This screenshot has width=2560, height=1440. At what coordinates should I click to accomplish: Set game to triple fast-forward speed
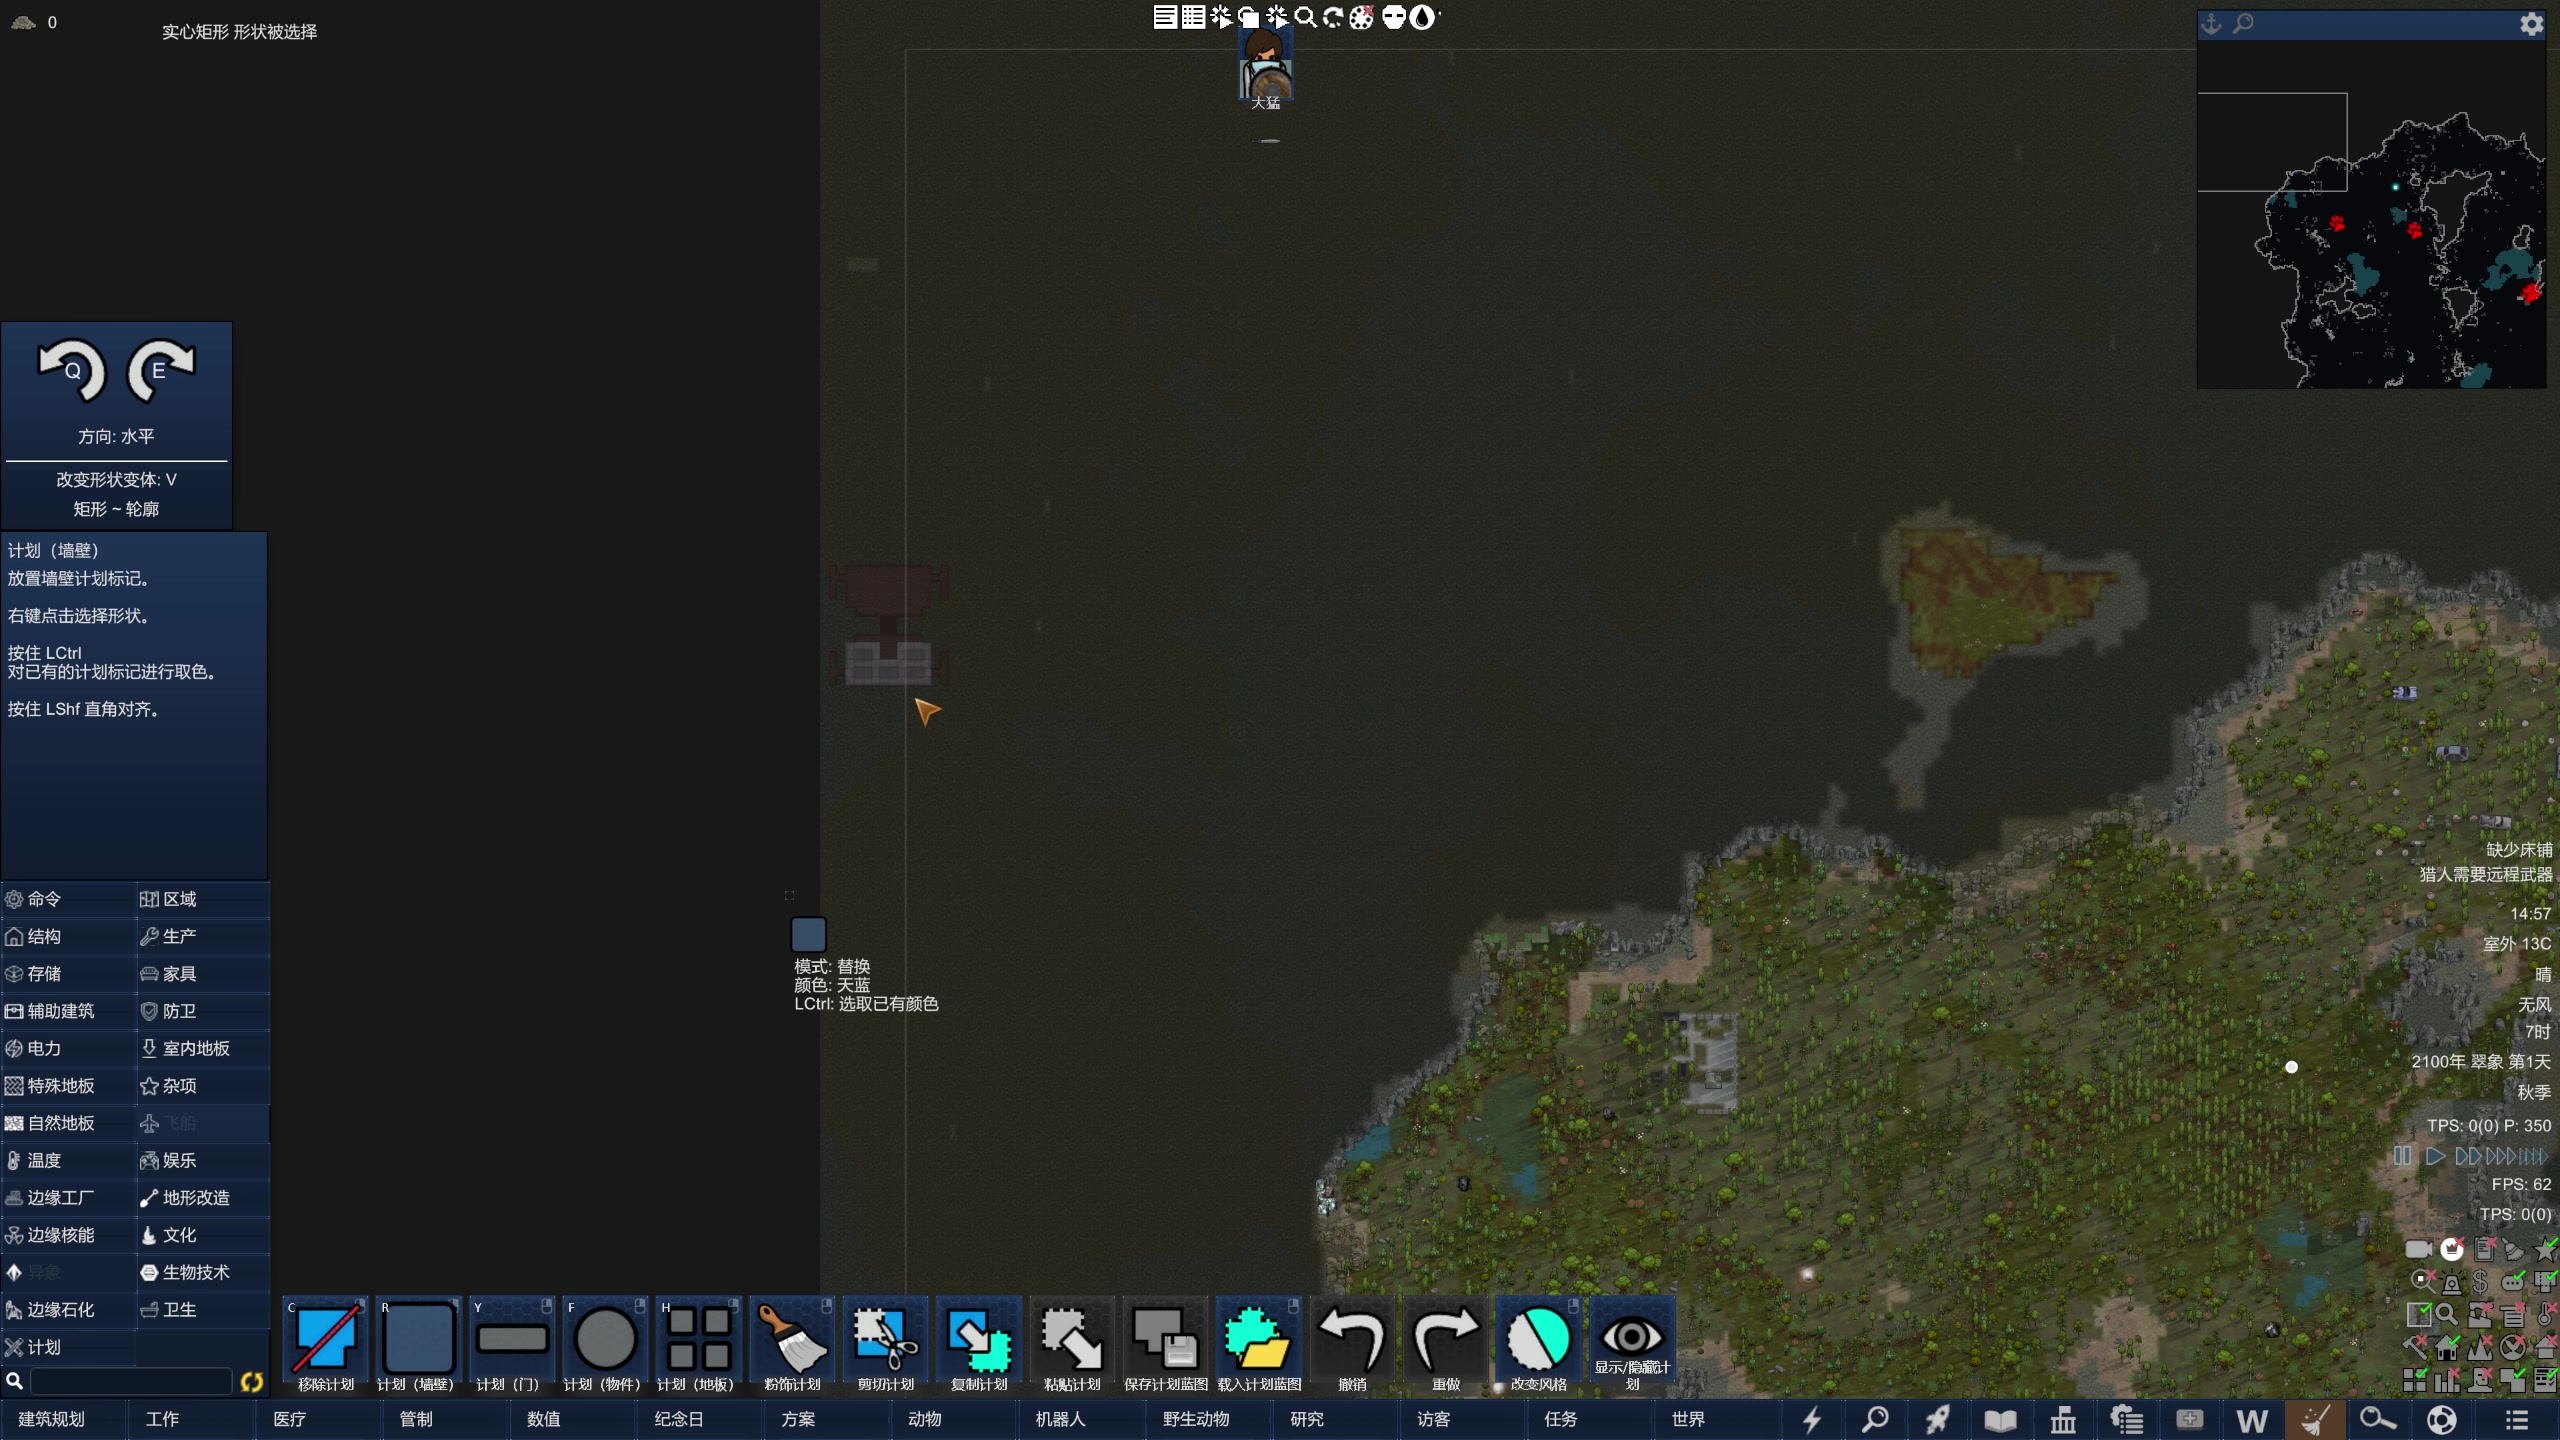pos(2500,1156)
